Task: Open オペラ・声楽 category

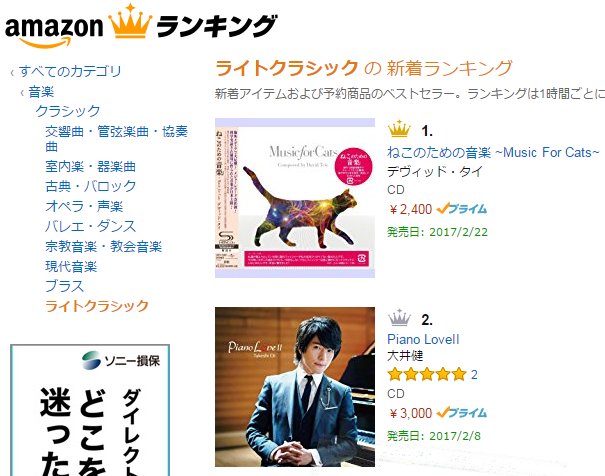Action: pyautogui.click(x=84, y=206)
